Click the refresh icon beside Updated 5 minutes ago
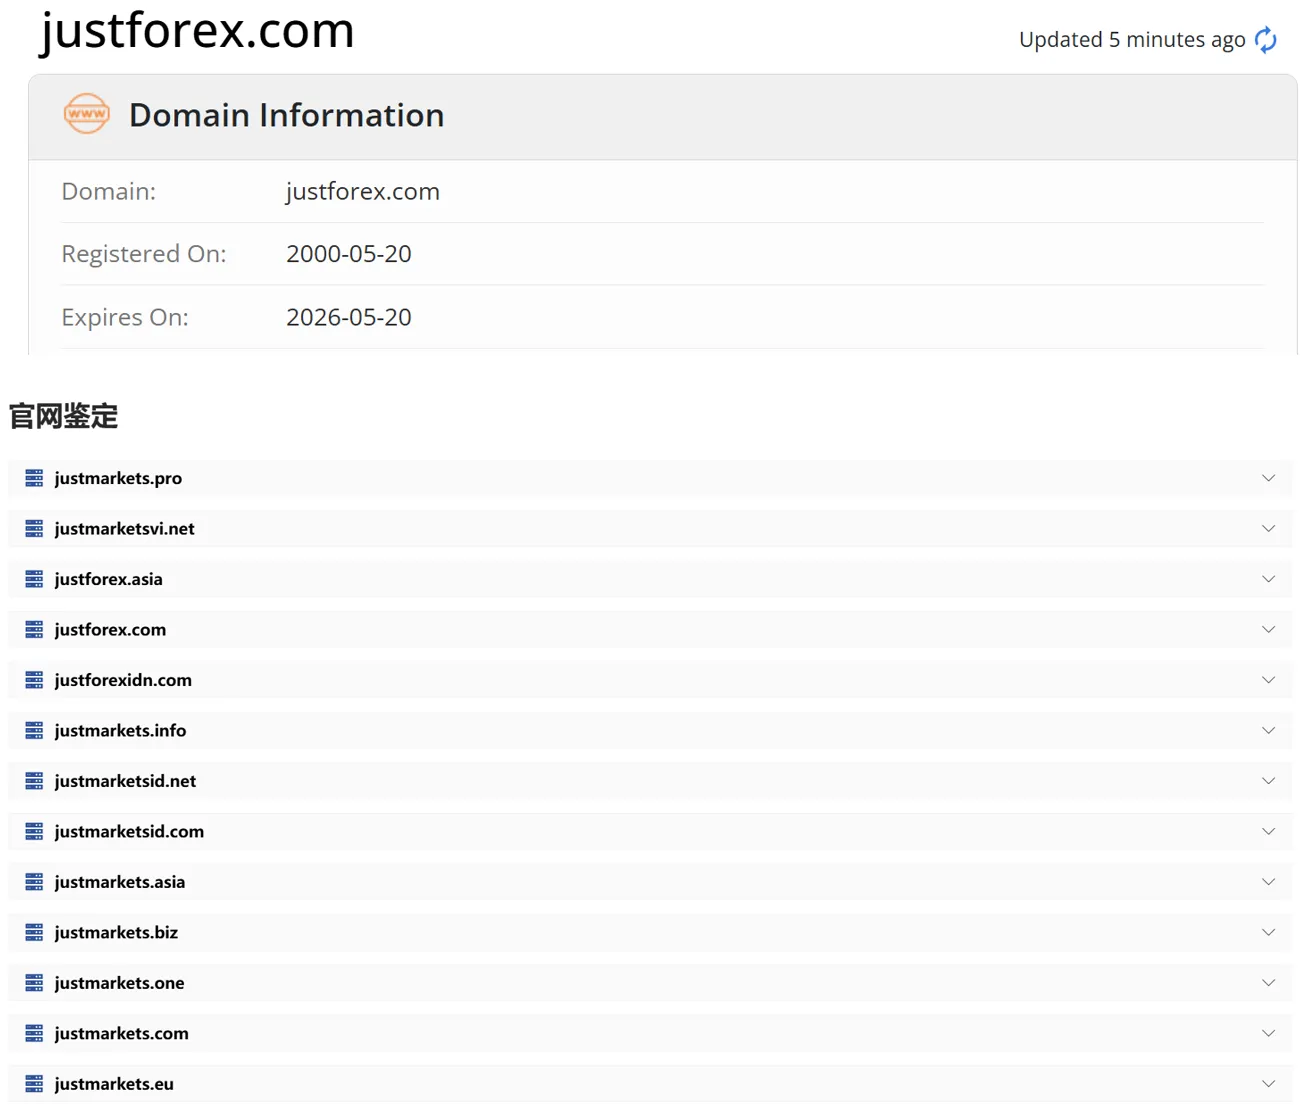 (x=1266, y=40)
